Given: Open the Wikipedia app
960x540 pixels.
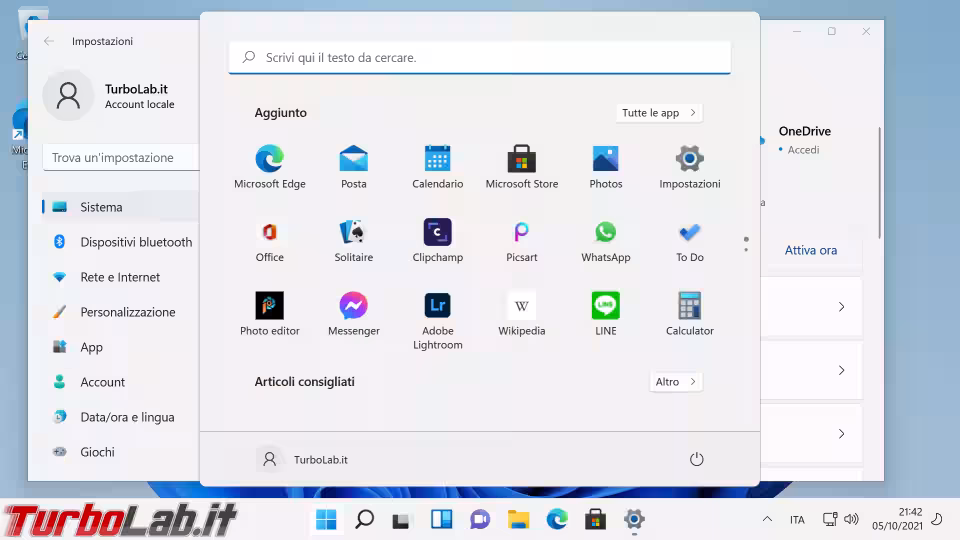Looking at the screenshot, I should [x=522, y=313].
